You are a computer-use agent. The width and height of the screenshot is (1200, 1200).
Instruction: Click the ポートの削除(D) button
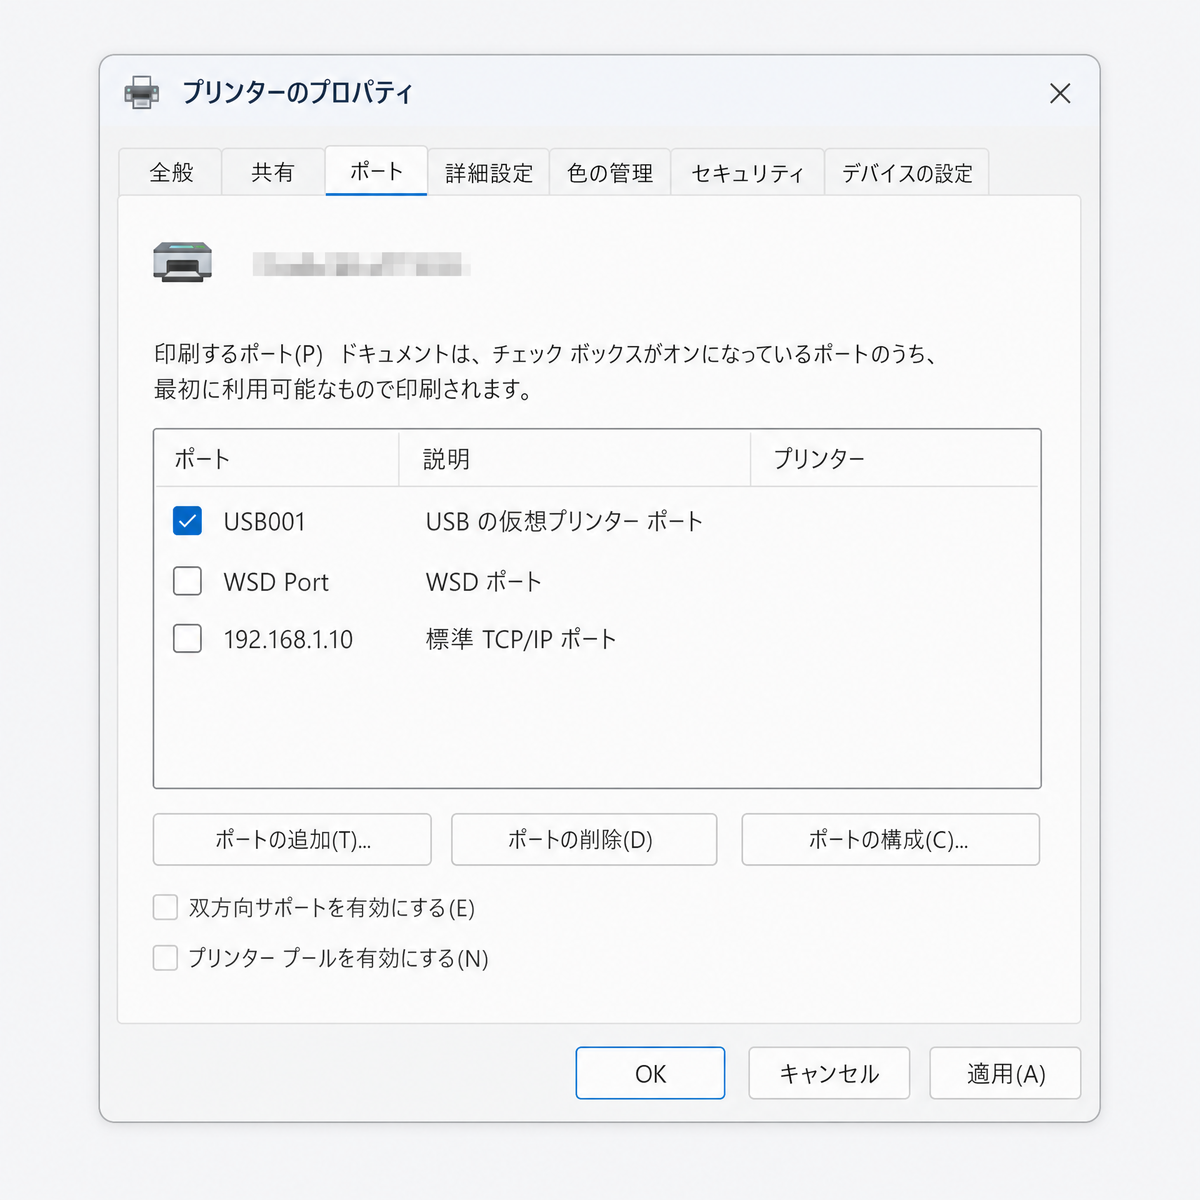(584, 839)
